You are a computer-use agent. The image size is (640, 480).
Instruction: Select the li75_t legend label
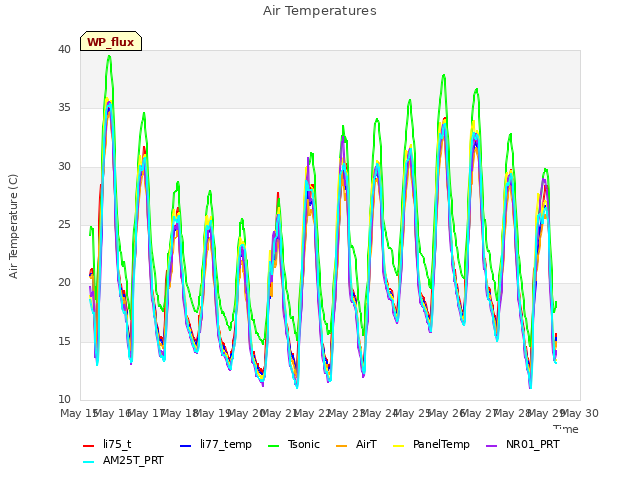(x=117, y=444)
